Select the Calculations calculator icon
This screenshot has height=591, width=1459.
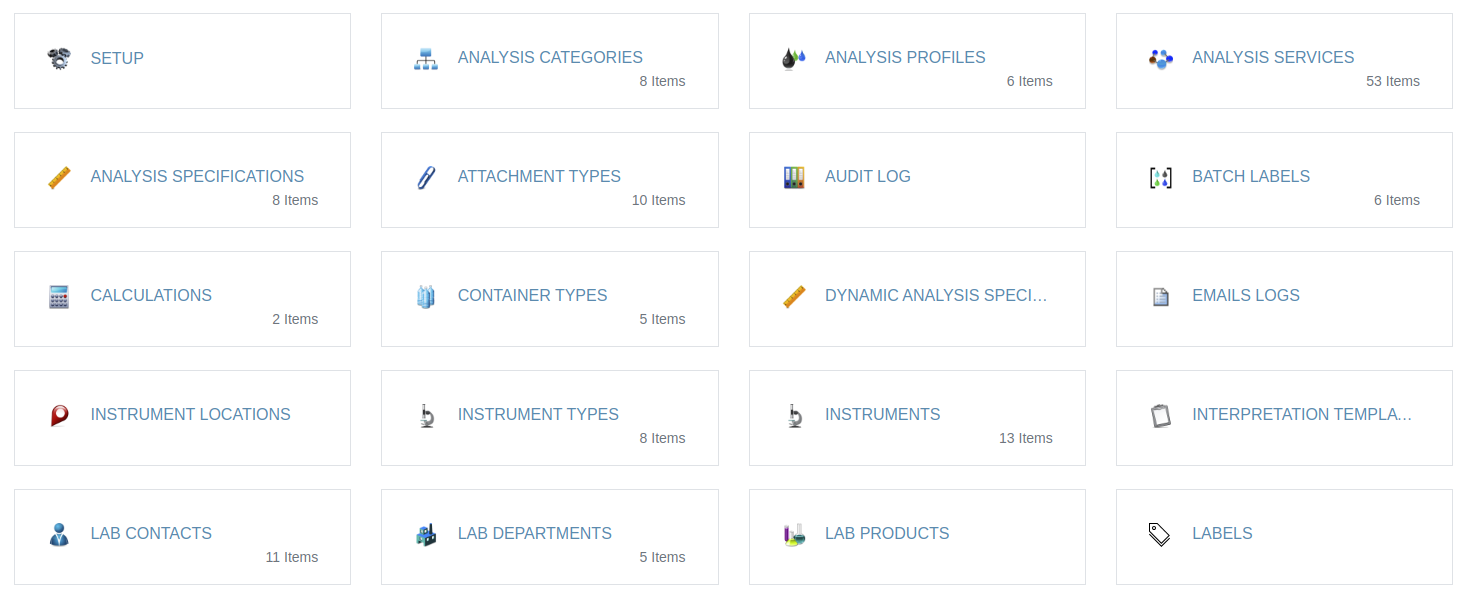59,296
